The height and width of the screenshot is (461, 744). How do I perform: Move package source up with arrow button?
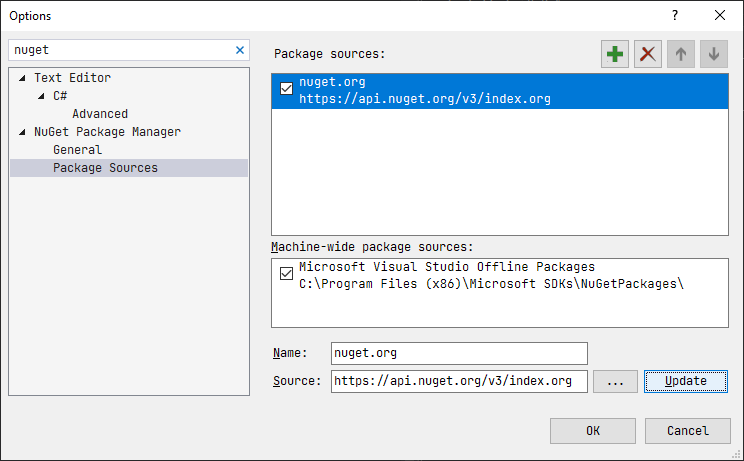(x=681, y=54)
